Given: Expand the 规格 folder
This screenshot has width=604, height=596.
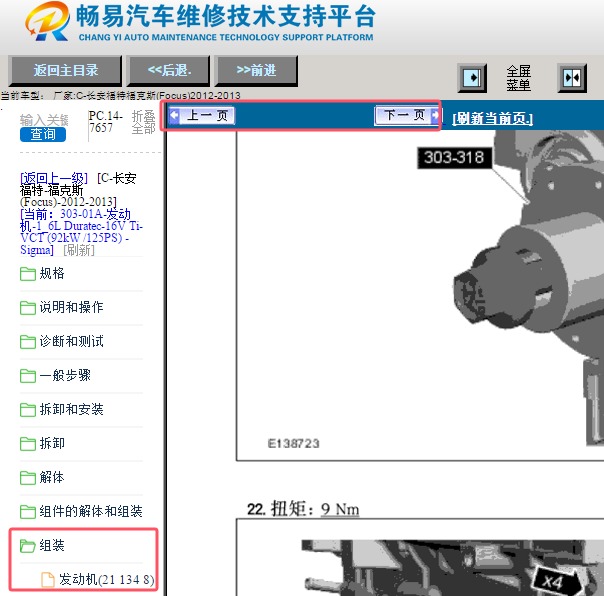Looking at the screenshot, I should pyautogui.click(x=52, y=274).
